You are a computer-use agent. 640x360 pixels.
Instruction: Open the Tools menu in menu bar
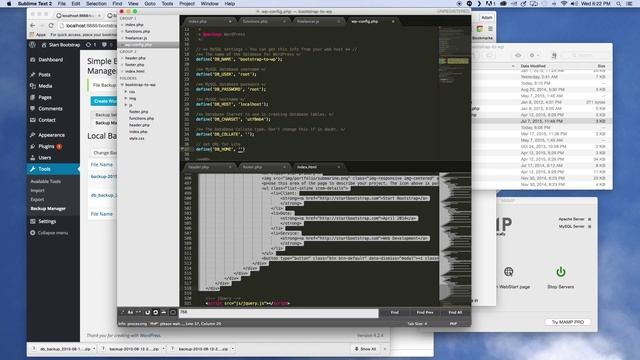pos(167,4)
